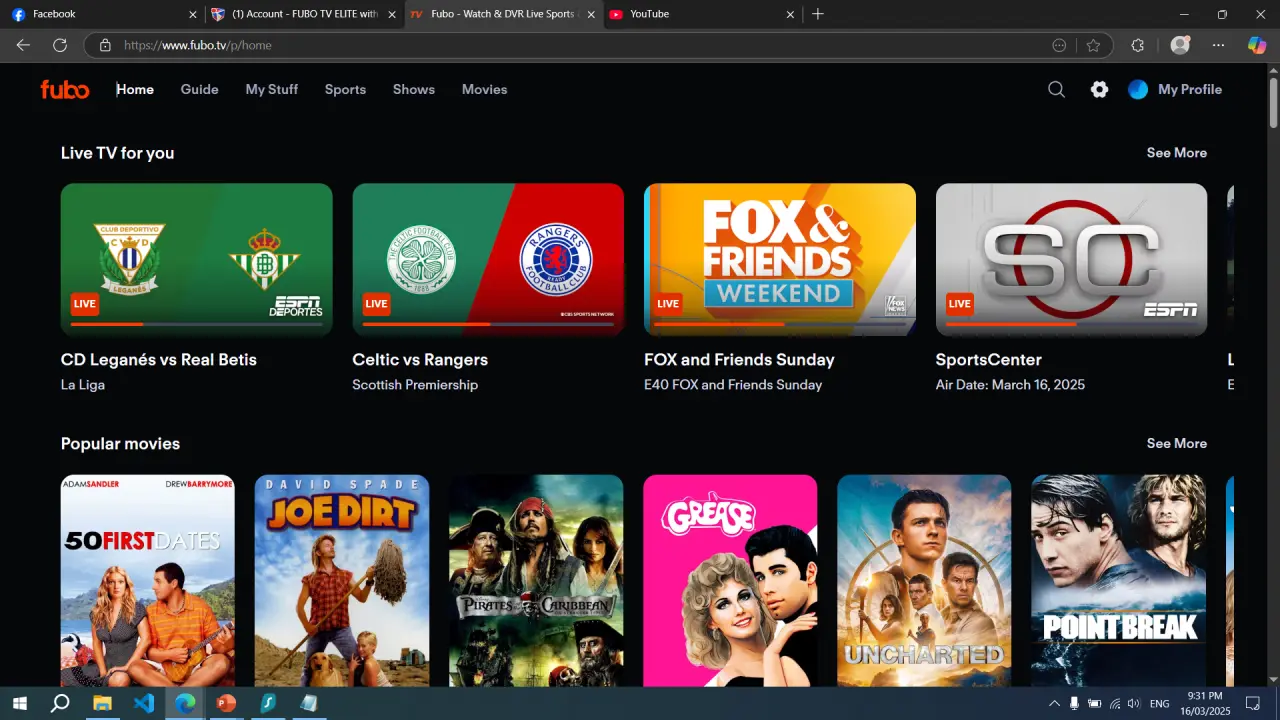Open the Fubo search icon
This screenshot has height=720, width=1280.
point(1056,90)
